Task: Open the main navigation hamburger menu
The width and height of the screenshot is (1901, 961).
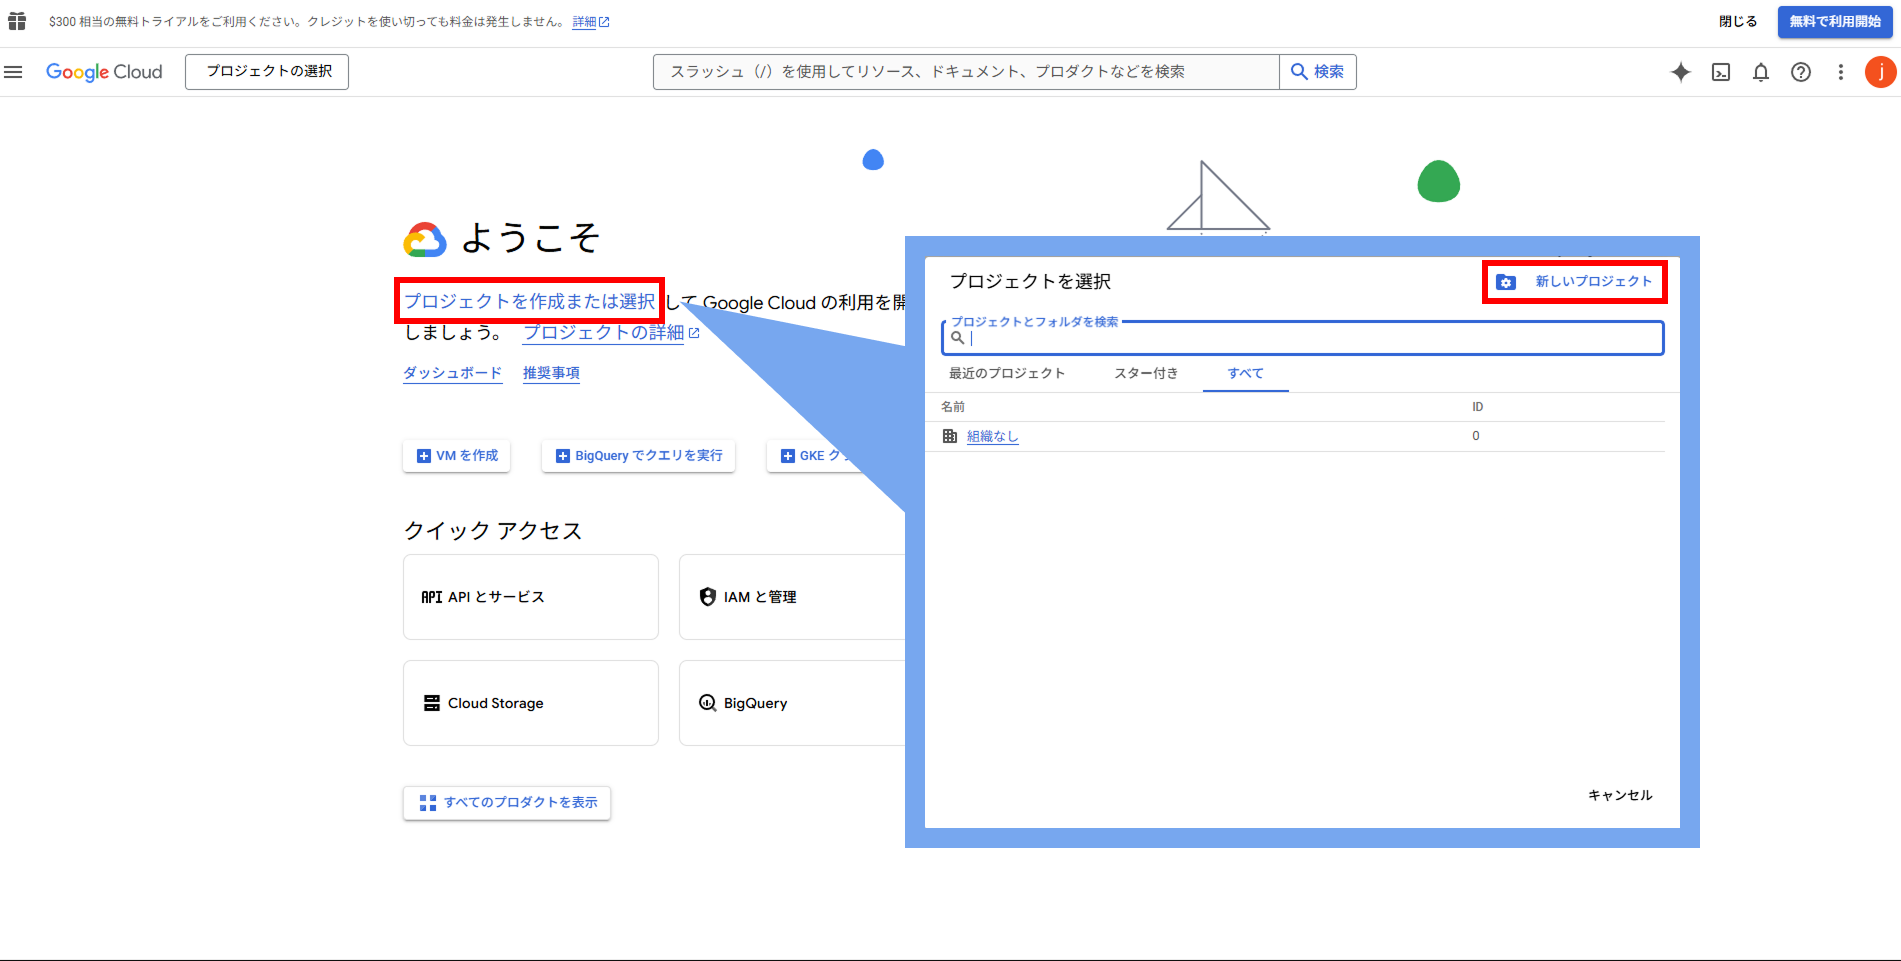Action: tap(13, 72)
